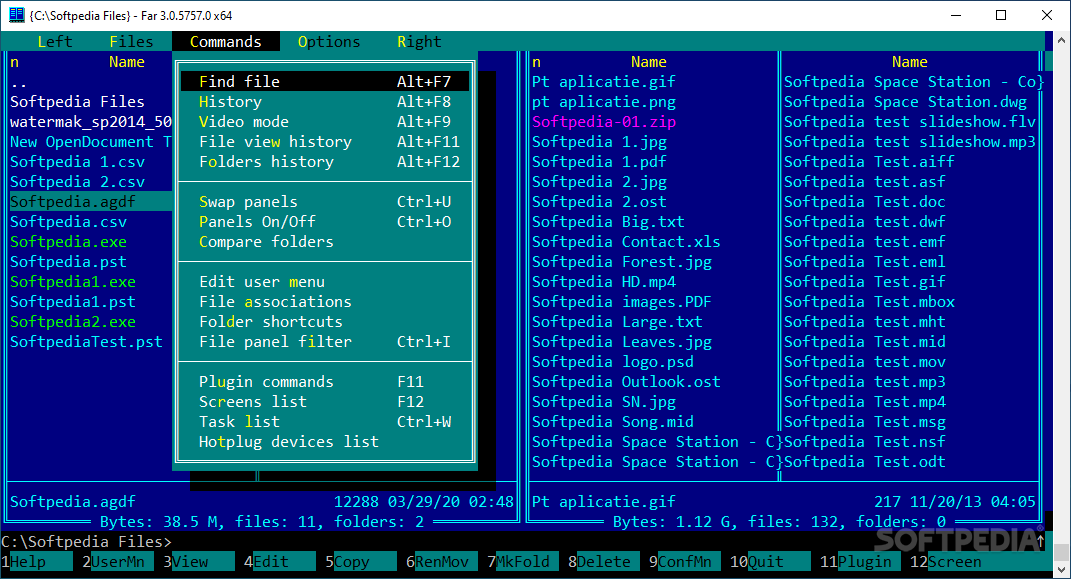
Task: Click the 3 View key bar button
Action: pyautogui.click(x=199, y=561)
